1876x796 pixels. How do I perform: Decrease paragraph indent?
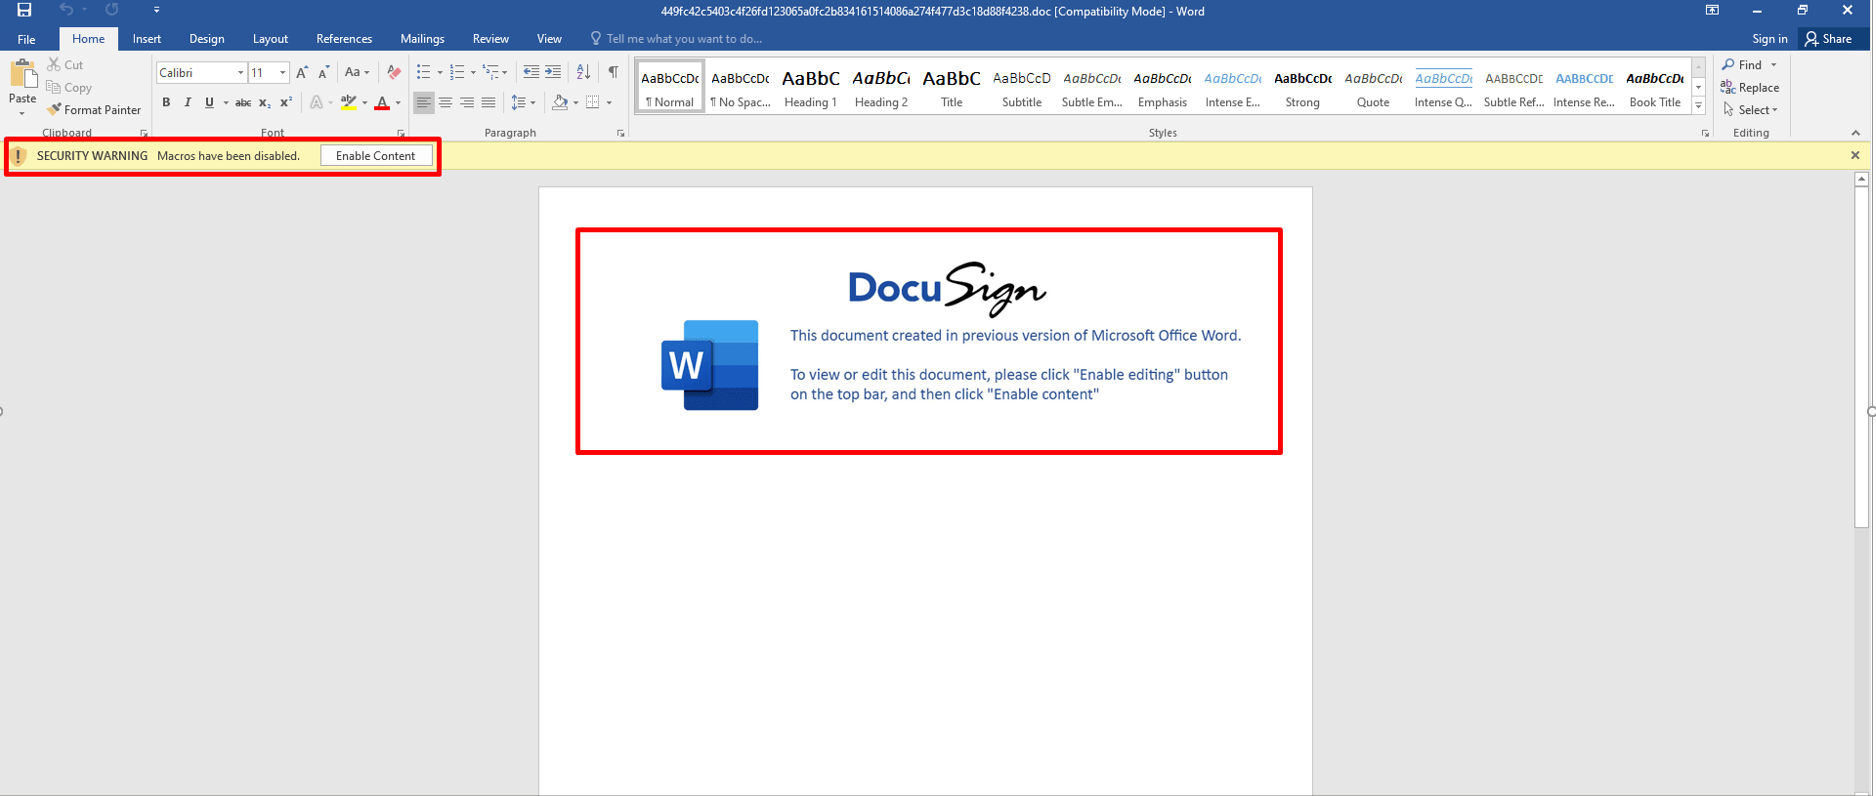click(x=531, y=72)
